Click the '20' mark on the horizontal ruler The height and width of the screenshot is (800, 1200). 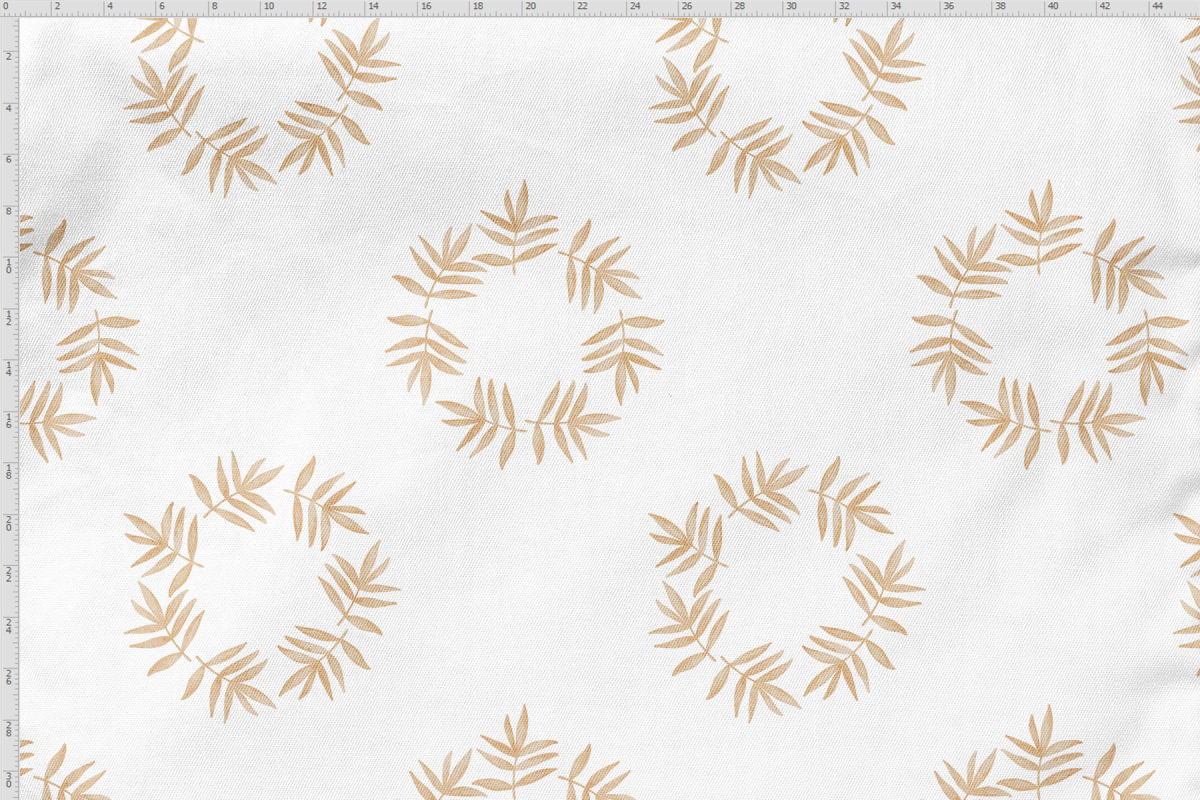click(530, 6)
